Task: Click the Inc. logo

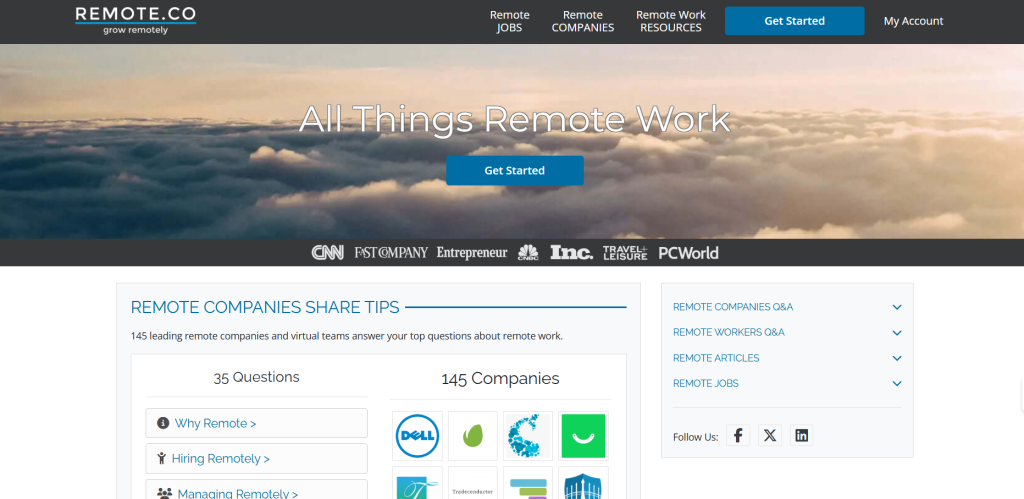Action: [571, 253]
